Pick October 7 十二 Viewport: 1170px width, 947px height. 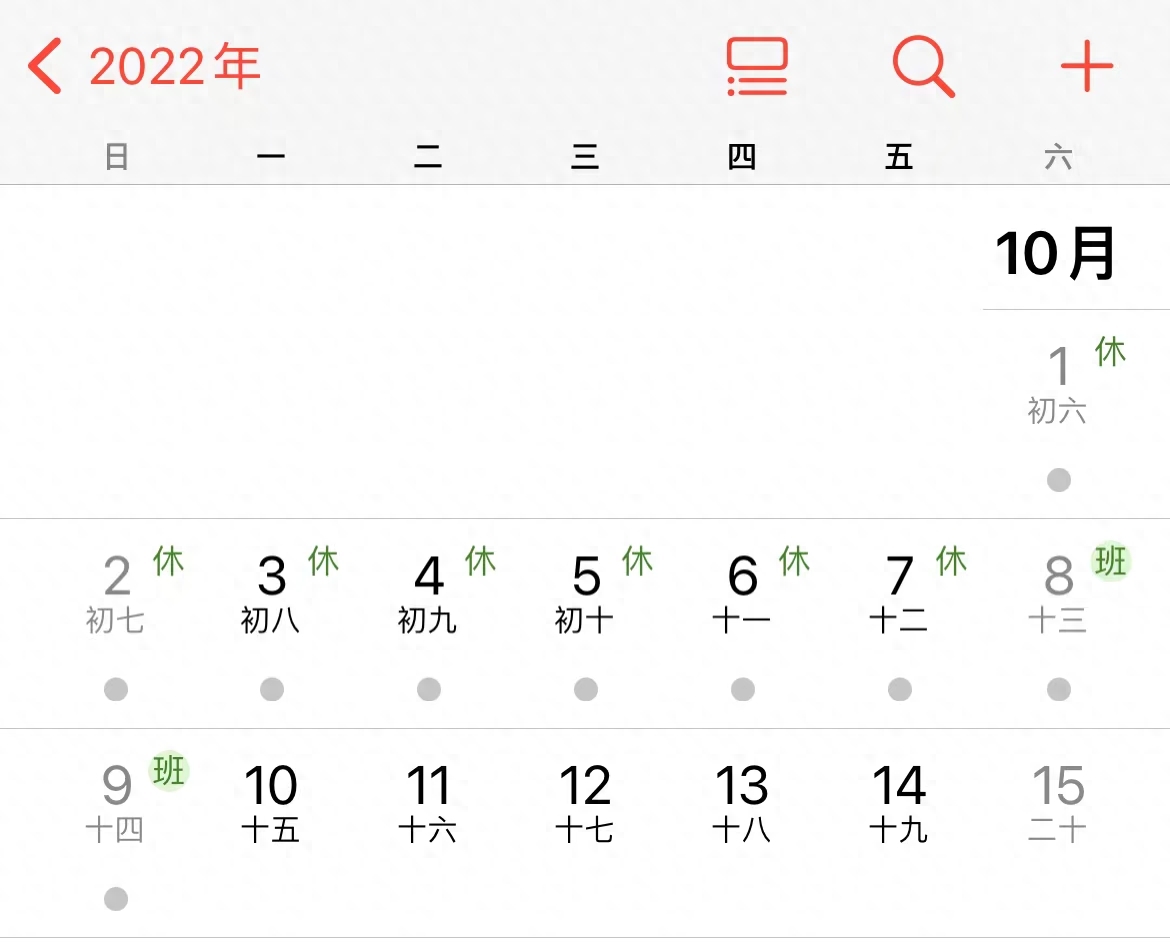click(899, 593)
